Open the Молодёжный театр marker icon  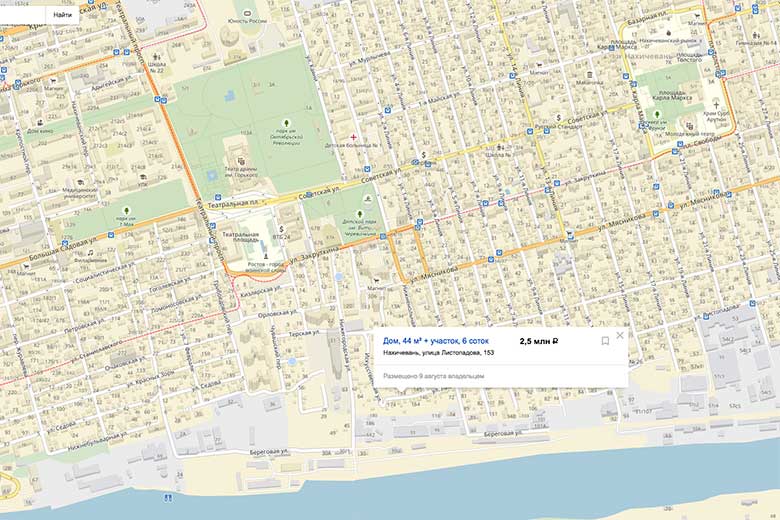[689, 126]
